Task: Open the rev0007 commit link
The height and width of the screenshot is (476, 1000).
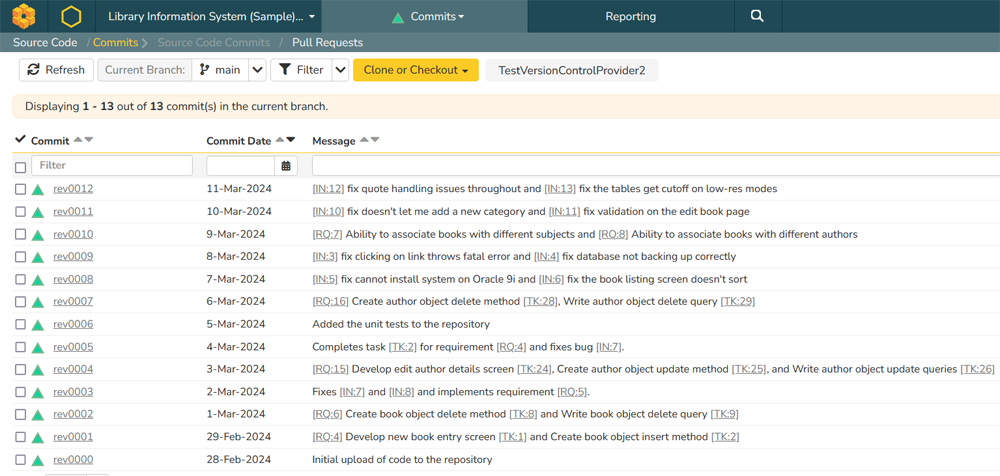Action: (x=73, y=301)
